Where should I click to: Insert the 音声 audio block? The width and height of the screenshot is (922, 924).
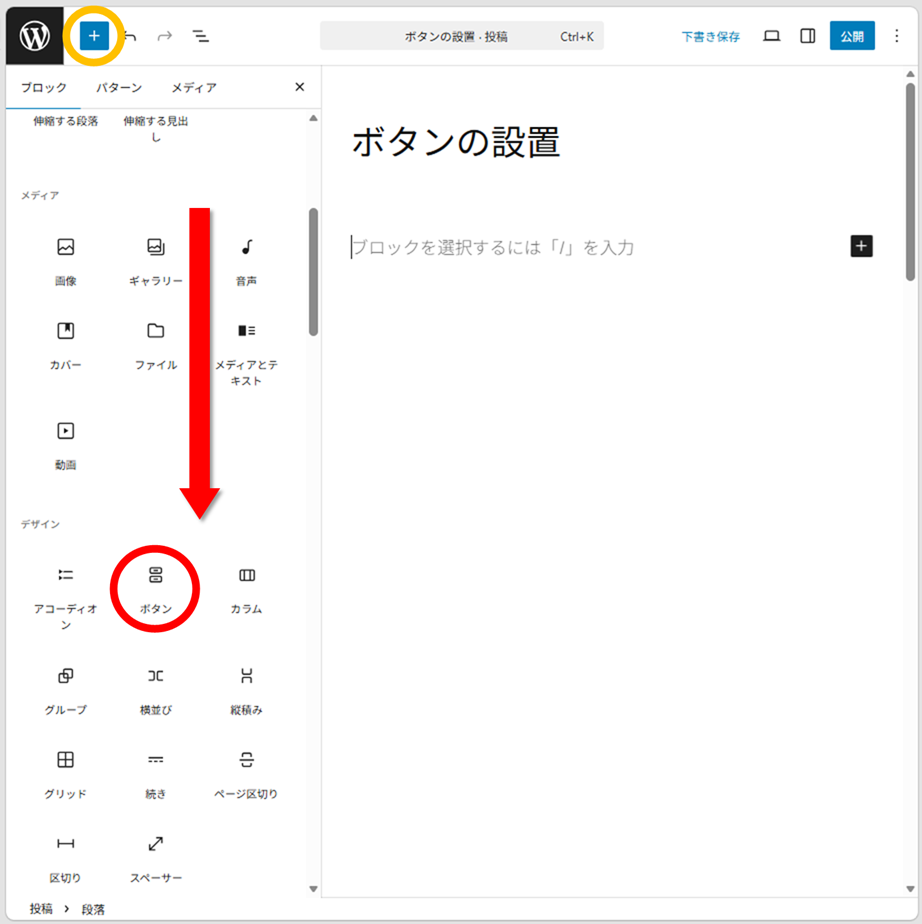pos(246,259)
